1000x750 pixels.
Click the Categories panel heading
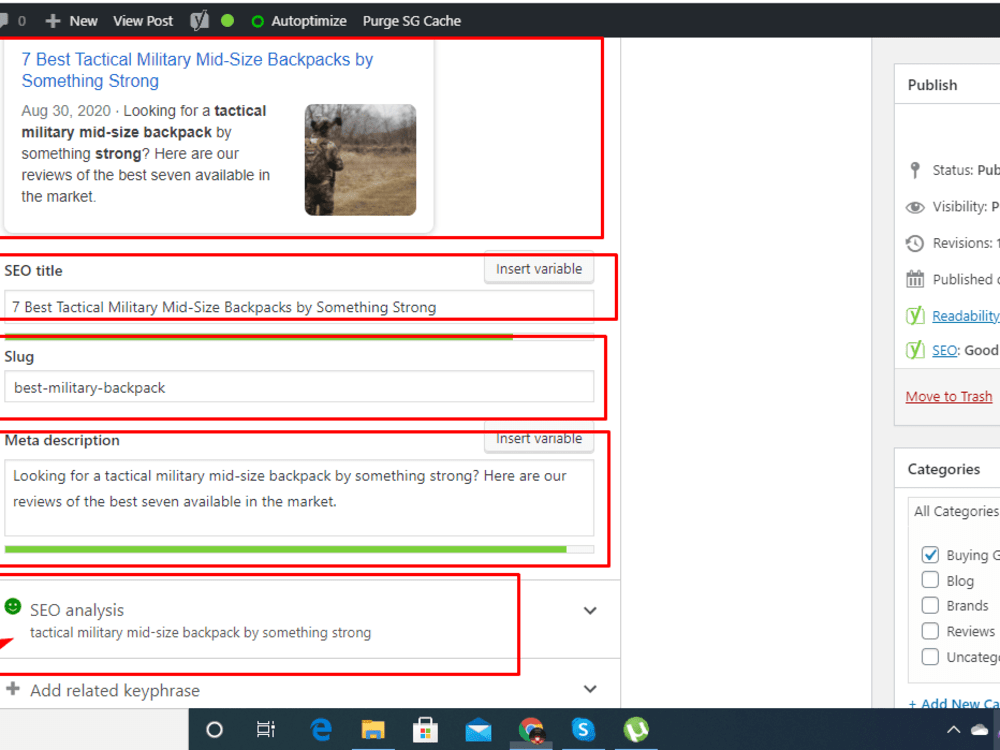pyautogui.click(x=944, y=469)
